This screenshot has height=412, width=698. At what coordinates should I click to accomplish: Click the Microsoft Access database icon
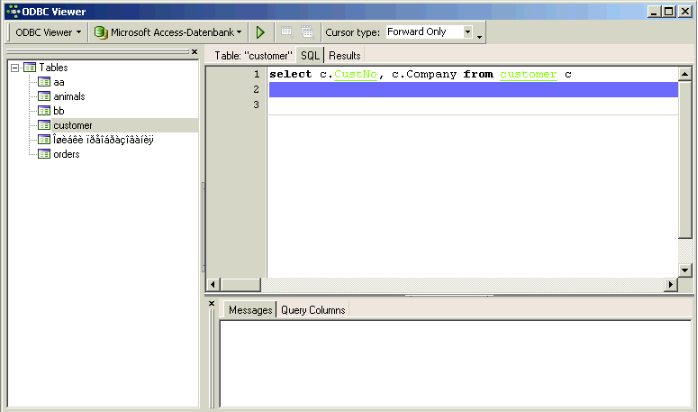101,32
